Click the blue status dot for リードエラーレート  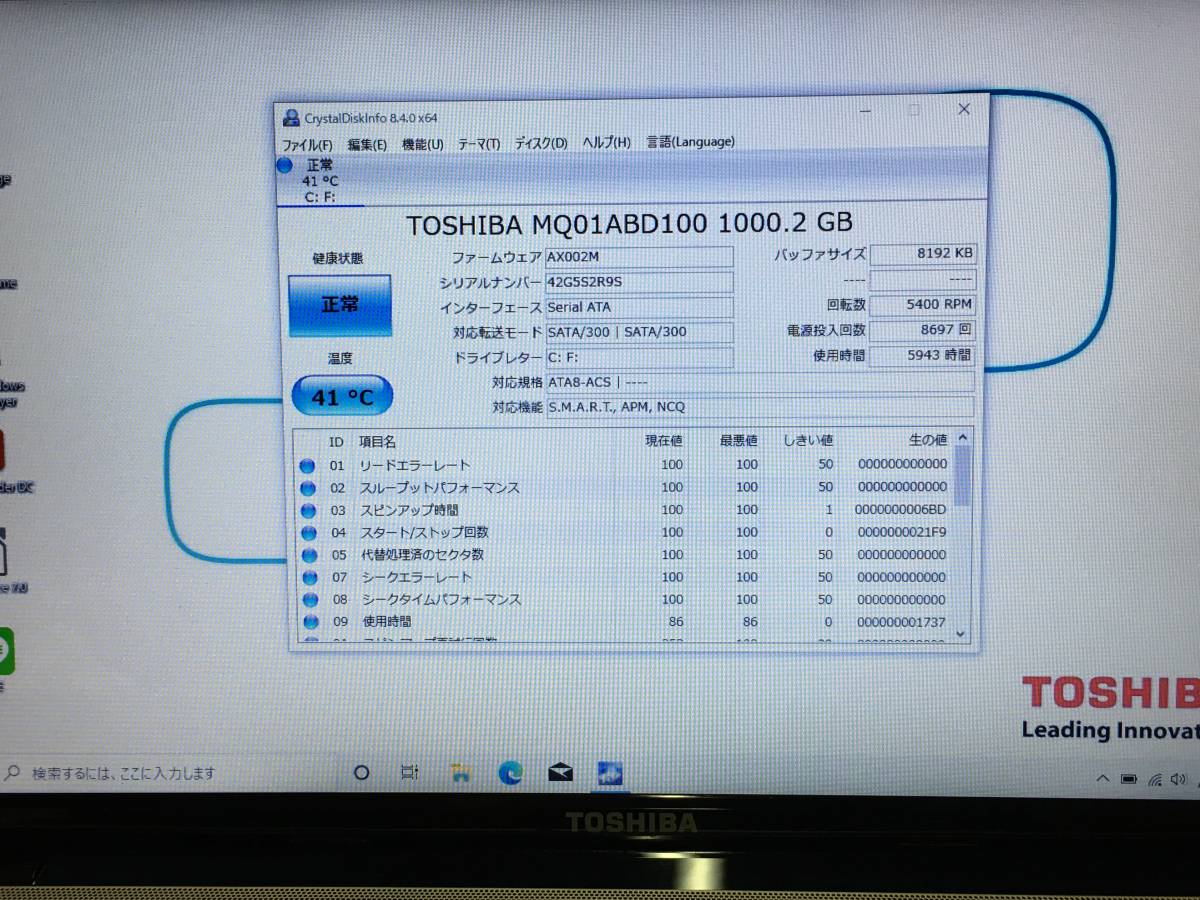tap(308, 466)
